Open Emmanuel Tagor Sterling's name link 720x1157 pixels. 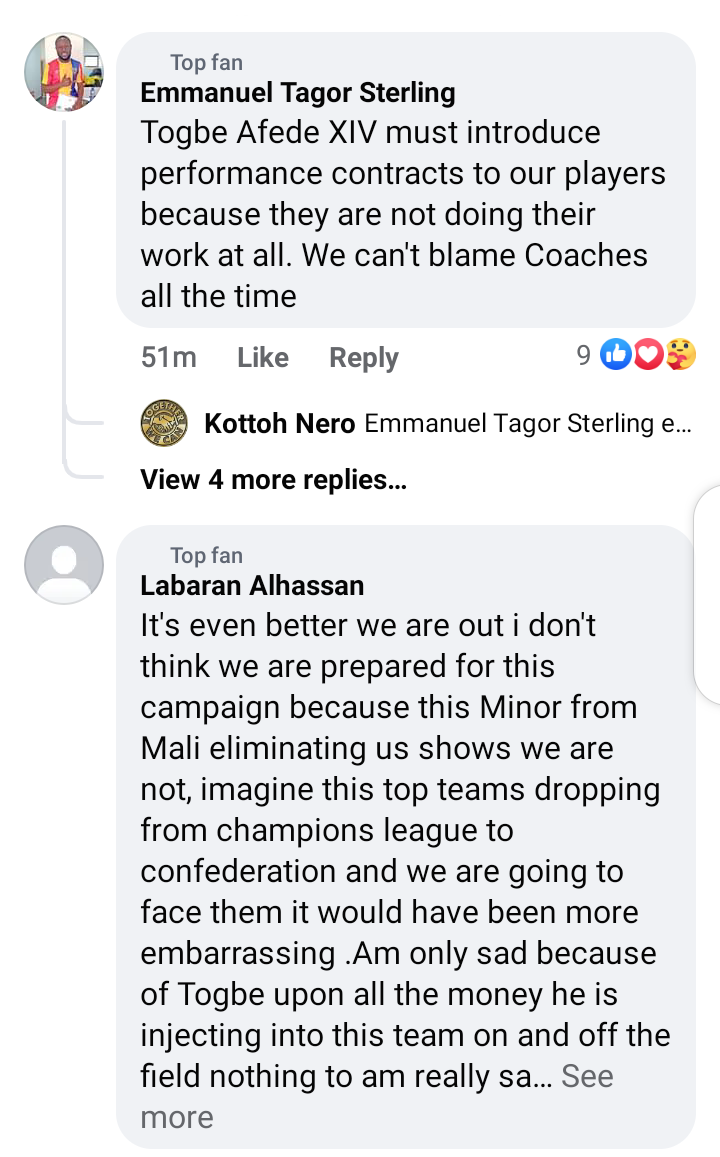[x=297, y=93]
